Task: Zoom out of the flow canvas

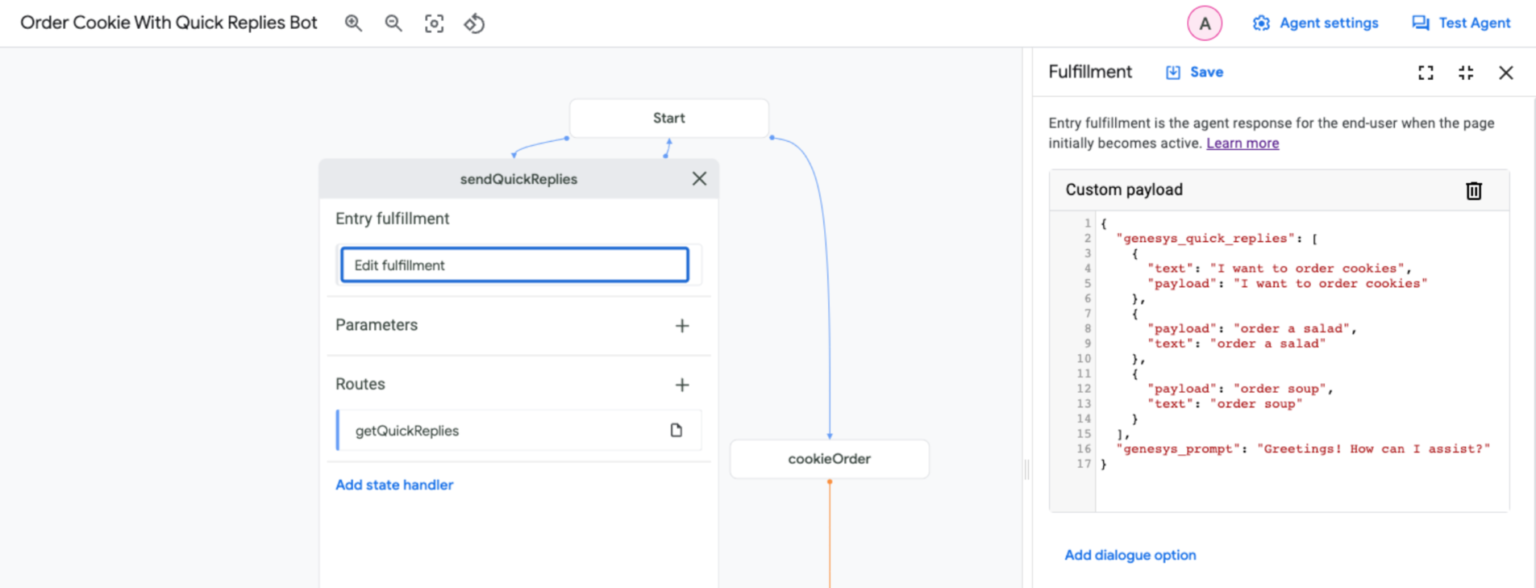Action: pyautogui.click(x=393, y=22)
